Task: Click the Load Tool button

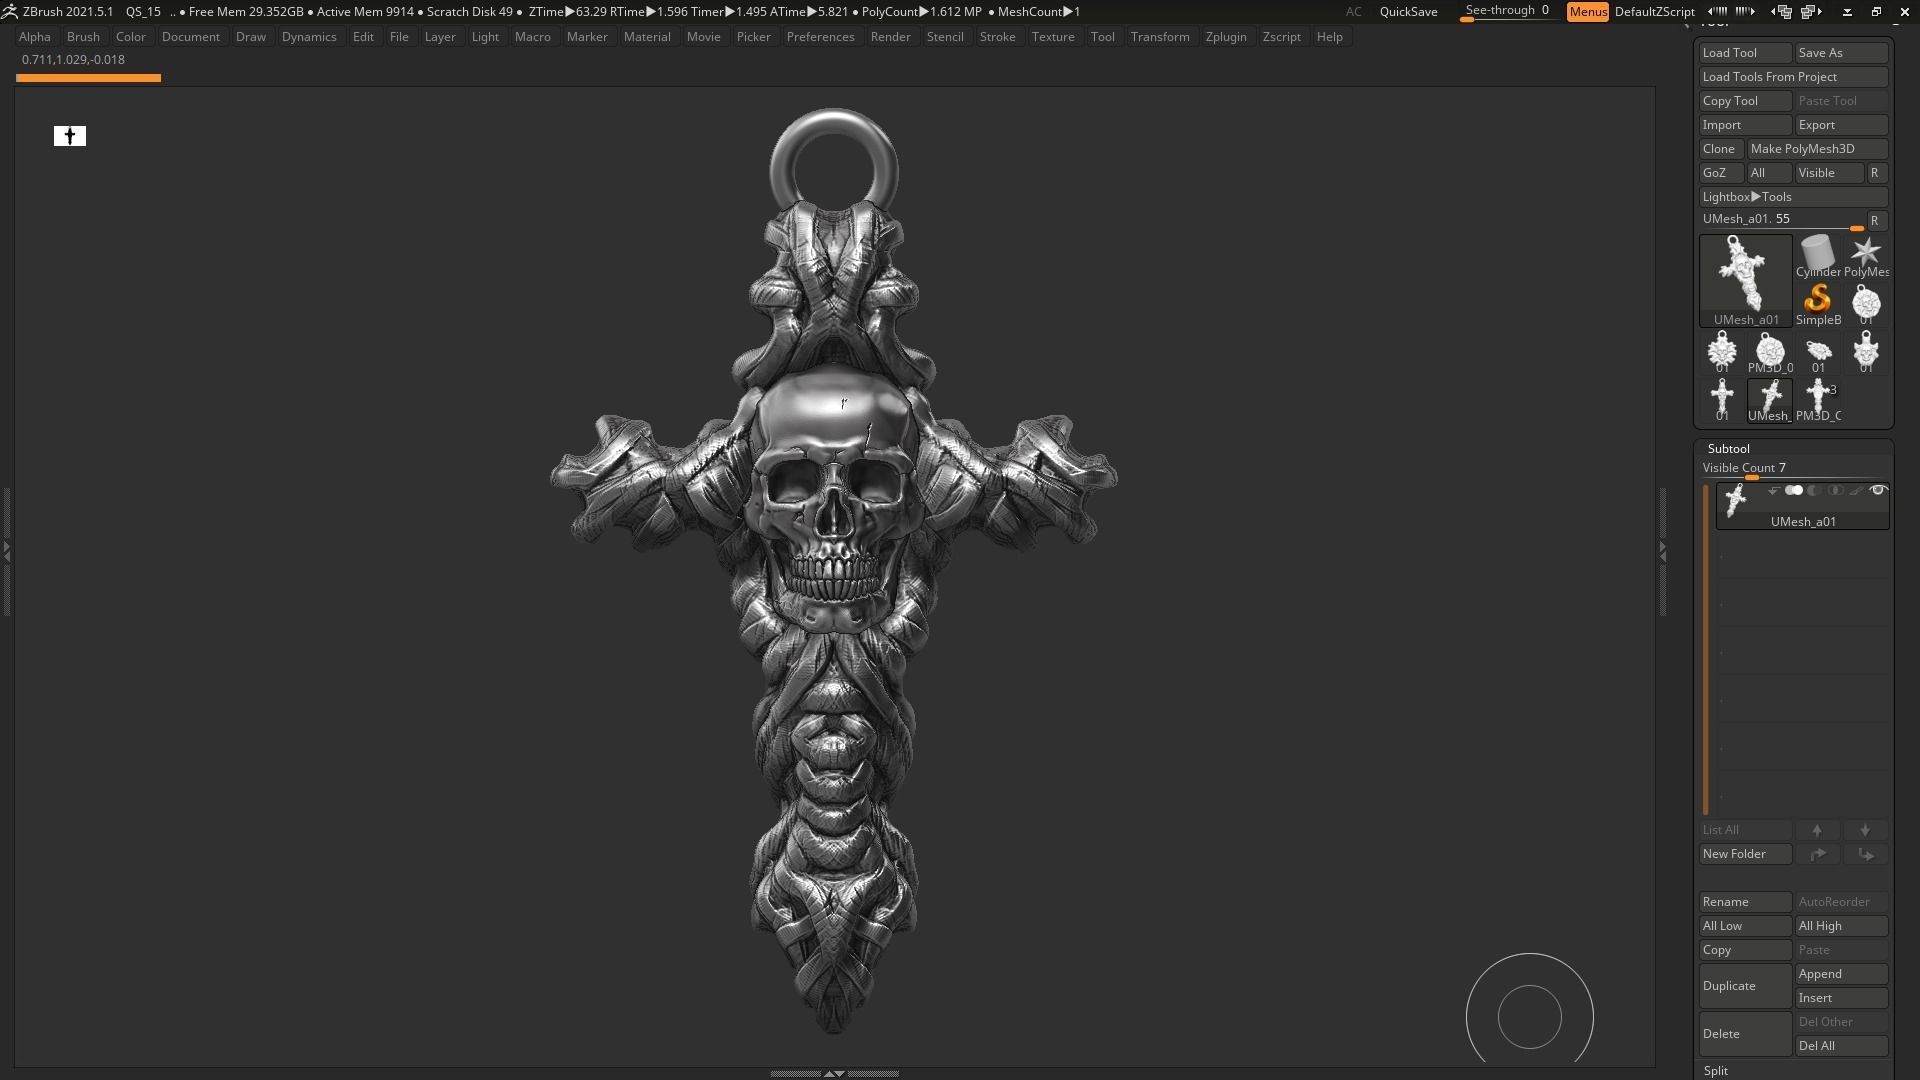Action: [x=1745, y=53]
